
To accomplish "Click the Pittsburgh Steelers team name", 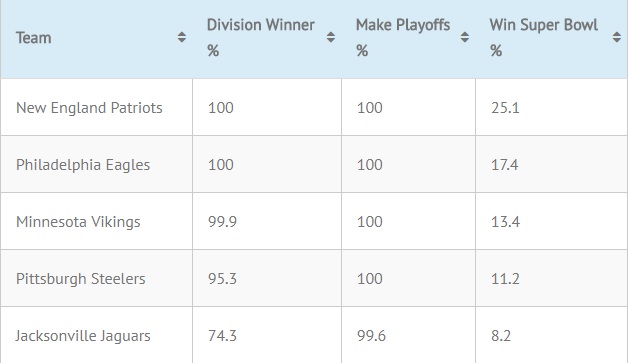I will [x=81, y=278].
